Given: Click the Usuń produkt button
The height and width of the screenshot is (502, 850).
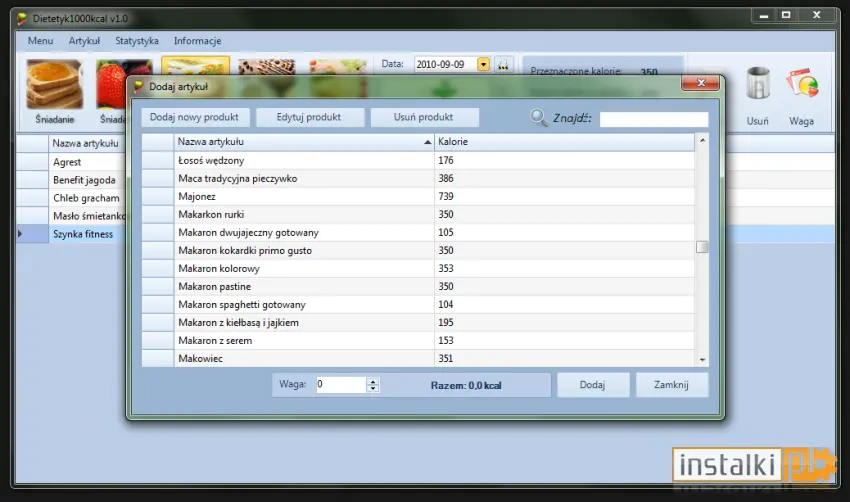Looking at the screenshot, I should (423, 117).
